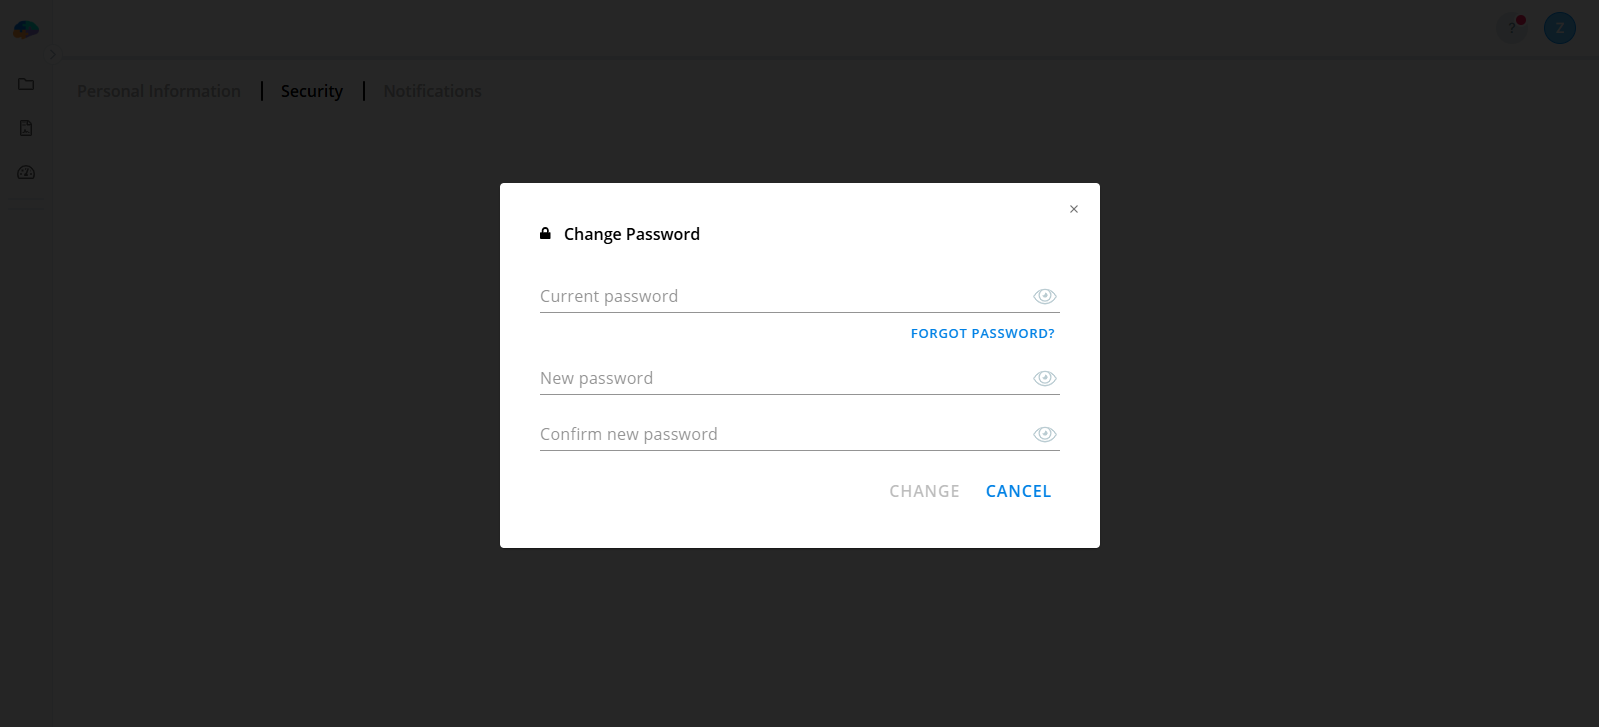Image resolution: width=1599 pixels, height=727 pixels.
Task: Reveal the new password text
Action: tap(1044, 378)
